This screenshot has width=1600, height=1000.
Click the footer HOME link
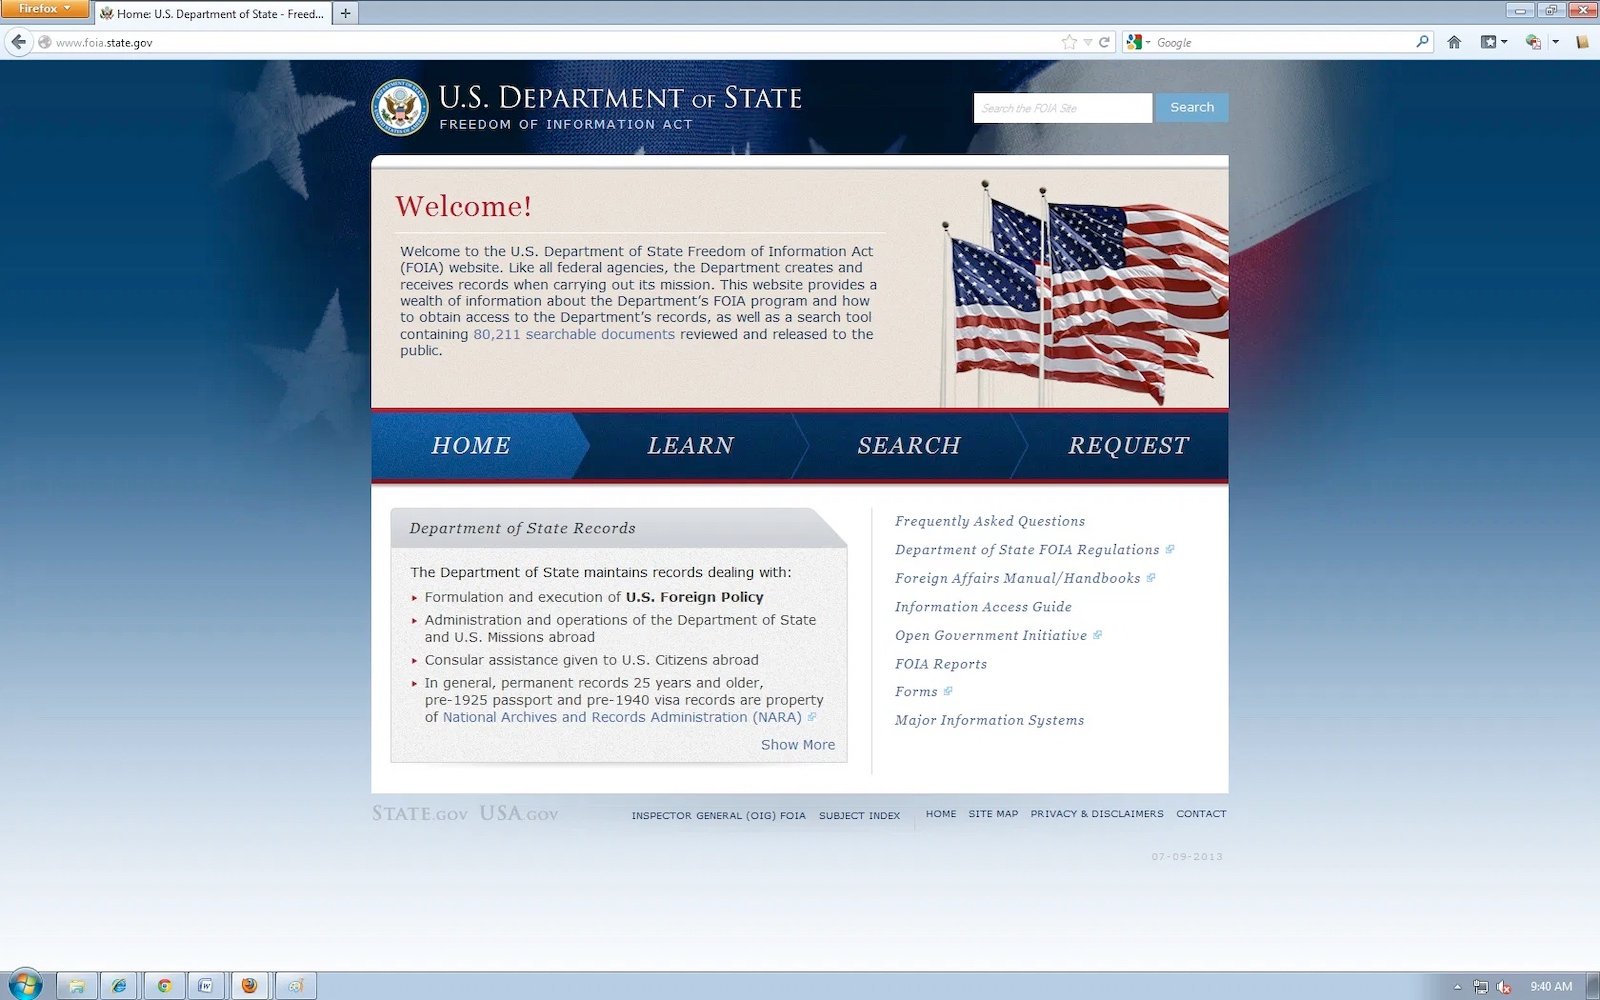click(x=941, y=814)
